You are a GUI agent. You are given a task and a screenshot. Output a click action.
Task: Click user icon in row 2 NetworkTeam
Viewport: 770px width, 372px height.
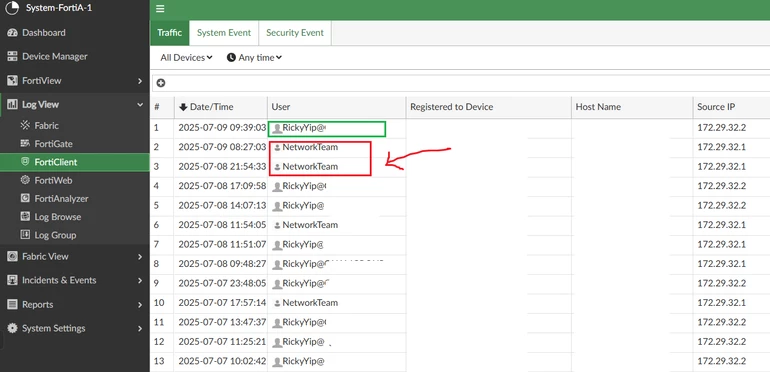pyautogui.click(x=277, y=147)
